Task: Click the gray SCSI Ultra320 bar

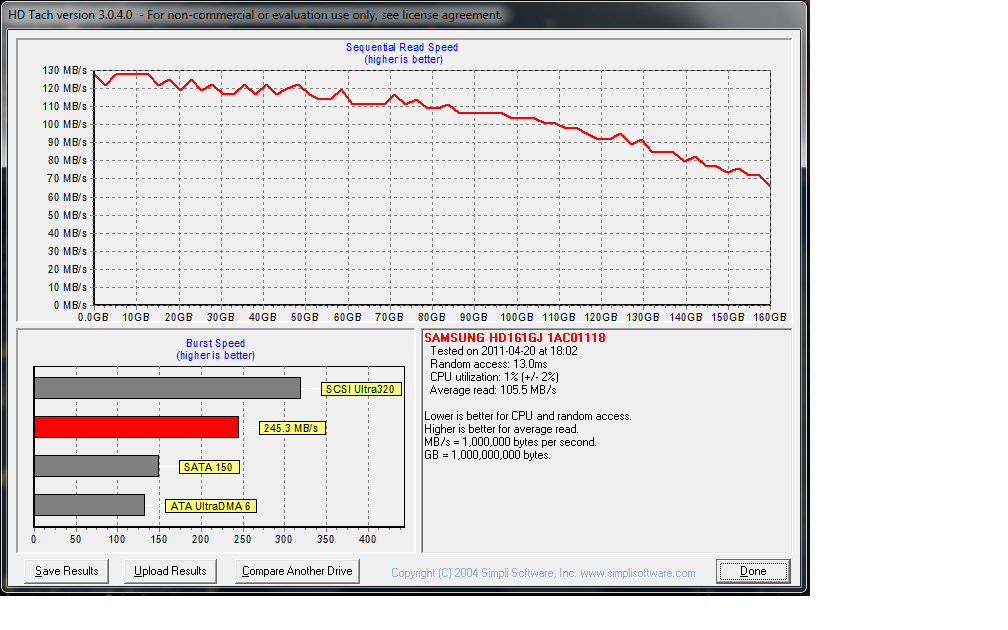Action: (x=167, y=388)
